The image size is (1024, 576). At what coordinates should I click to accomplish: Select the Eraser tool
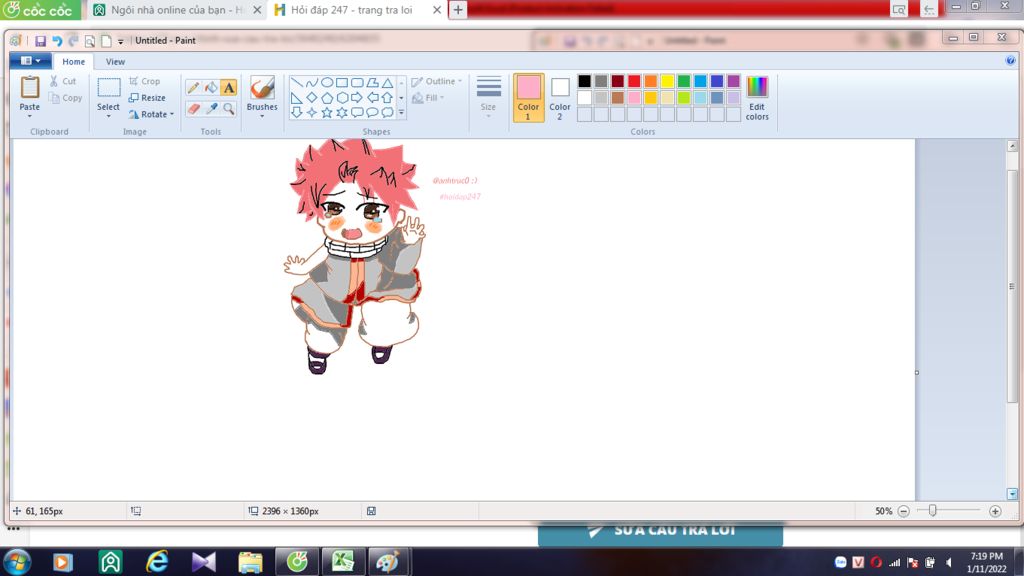193,108
